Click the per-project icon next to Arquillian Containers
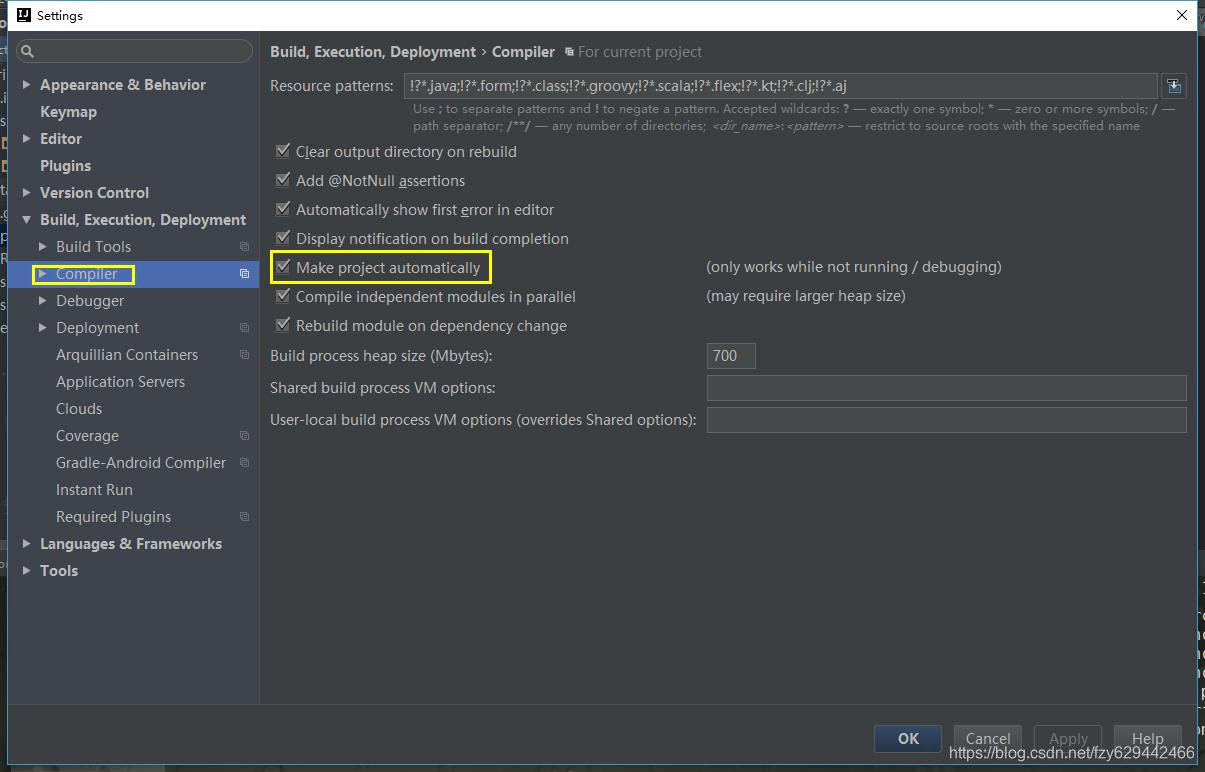Viewport: 1205px width, 772px height. tap(244, 355)
